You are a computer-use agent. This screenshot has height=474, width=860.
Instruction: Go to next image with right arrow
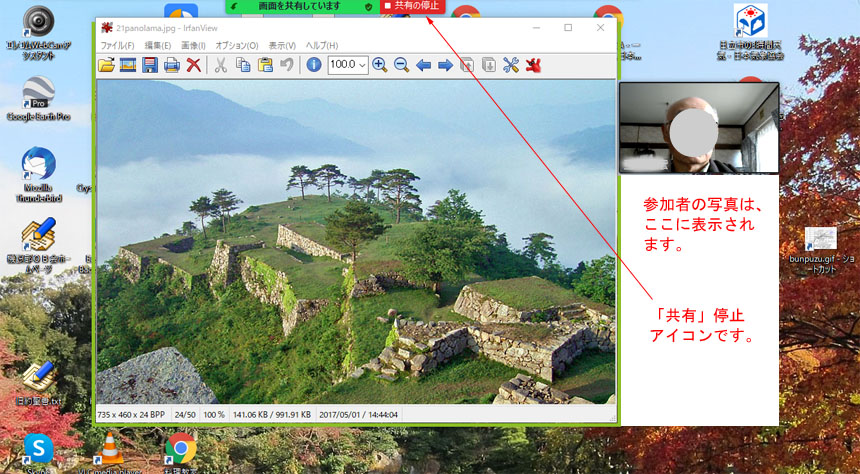(445, 66)
